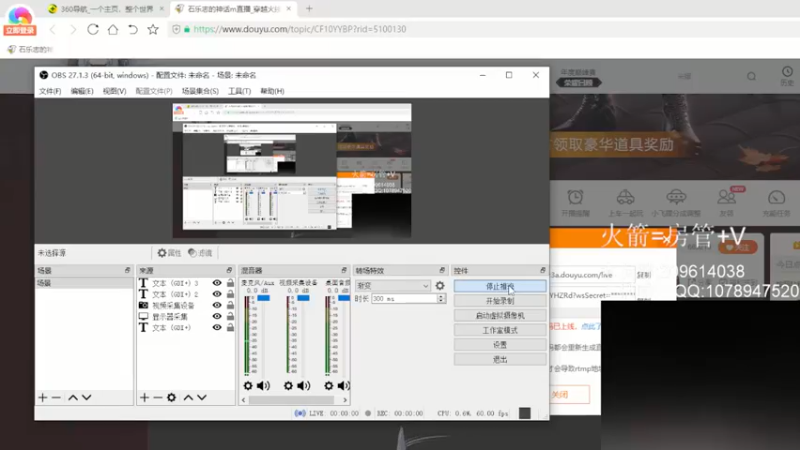
Task: Open the 文件(F) menu
Action: 50,91
